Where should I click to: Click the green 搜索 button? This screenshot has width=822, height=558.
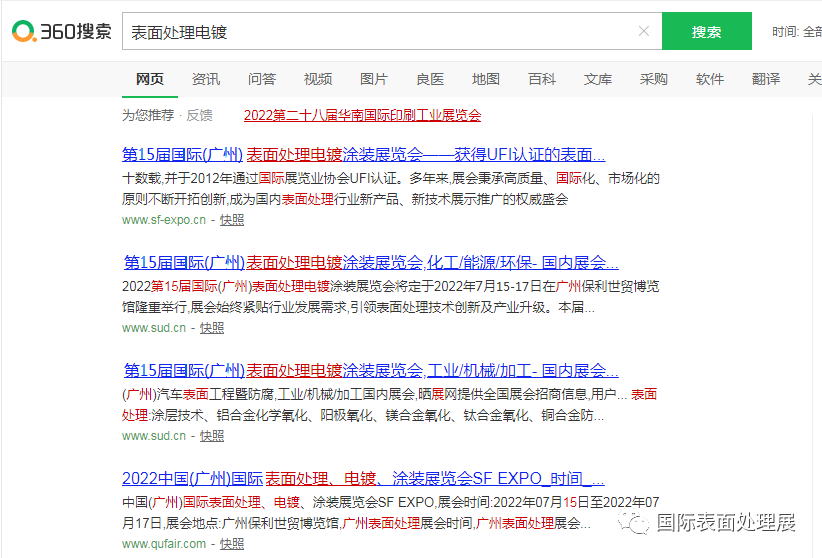[x=706, y=31]
